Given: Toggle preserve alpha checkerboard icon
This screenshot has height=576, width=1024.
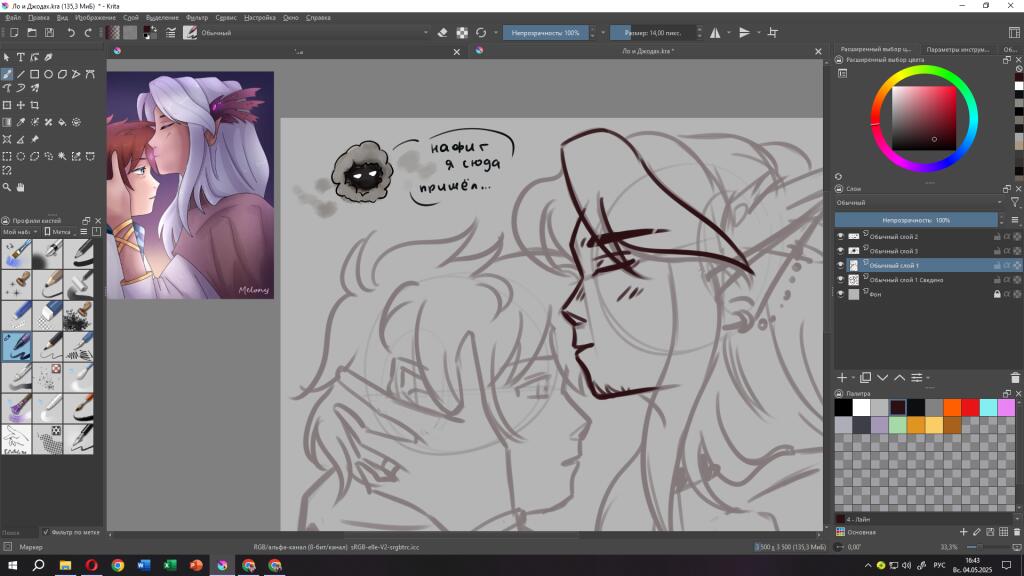Looking at the screenshot, I should (x=462, y=33).
